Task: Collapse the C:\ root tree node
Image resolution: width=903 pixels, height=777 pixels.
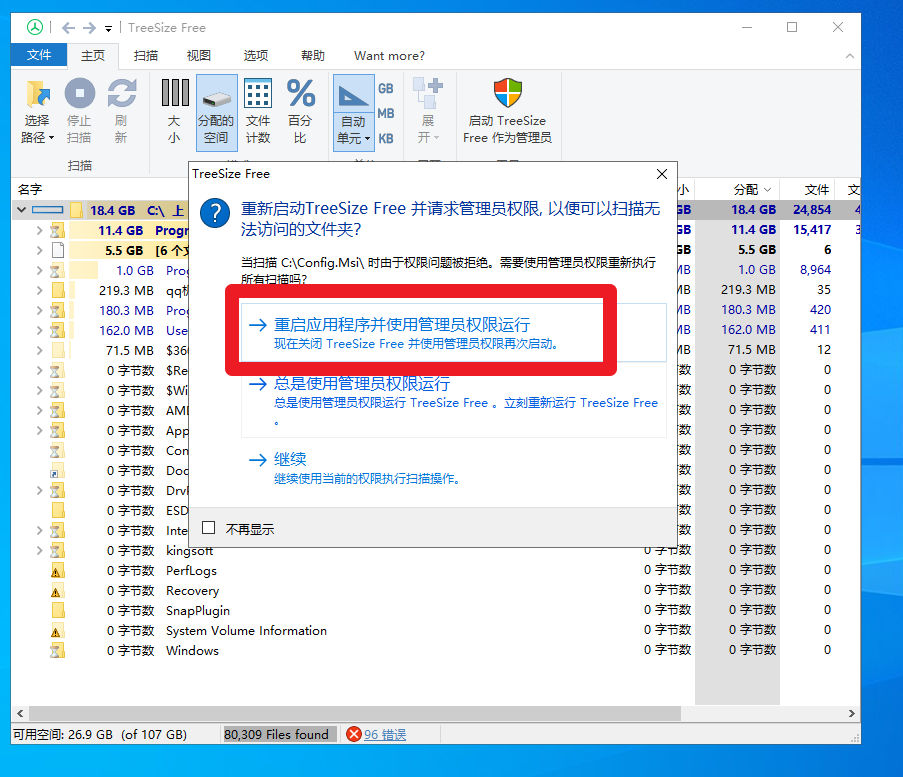Action: point(21,210)
